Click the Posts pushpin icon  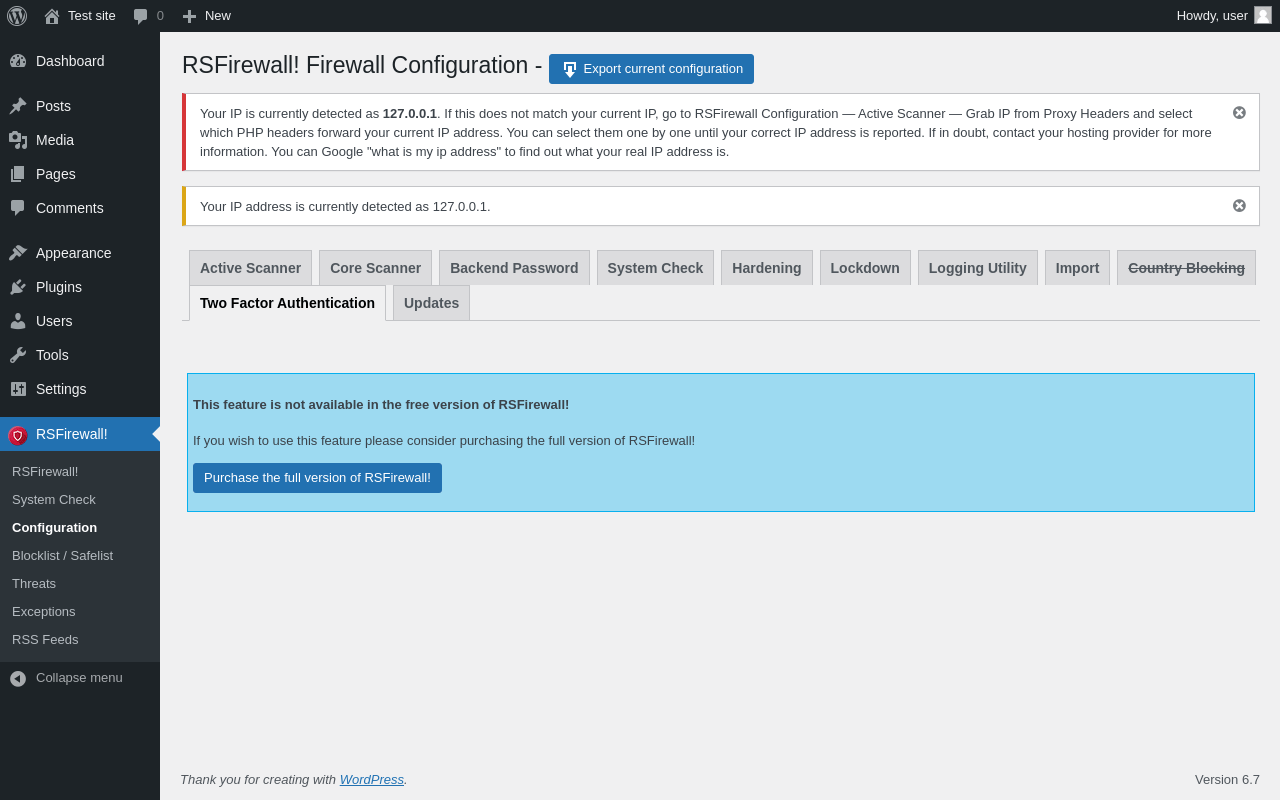coord(18,106)
